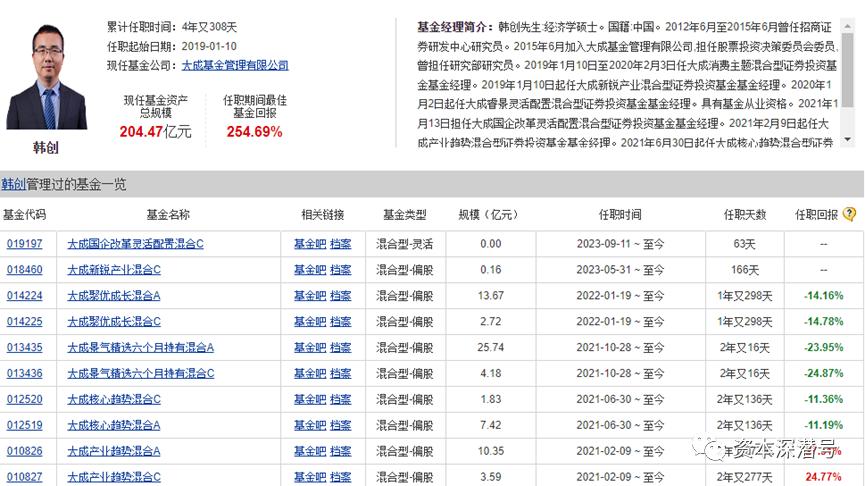Viewport: 865px width, 486px height.
Task: Open fund 大成产业趋势混合C
Action: click(x=114, y=477)
